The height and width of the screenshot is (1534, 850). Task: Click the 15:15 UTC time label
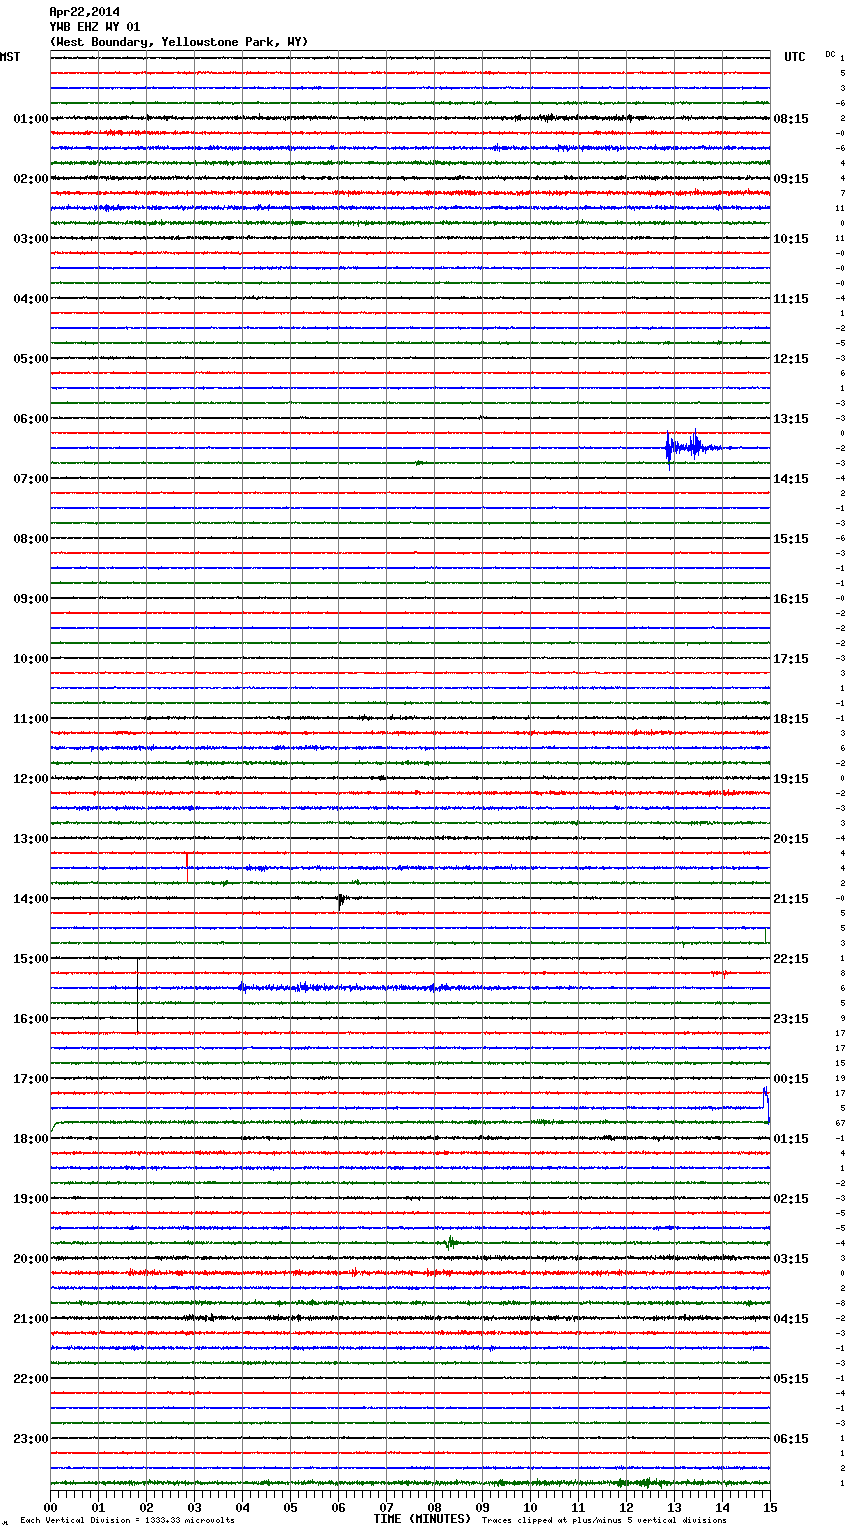coord(791,539)
